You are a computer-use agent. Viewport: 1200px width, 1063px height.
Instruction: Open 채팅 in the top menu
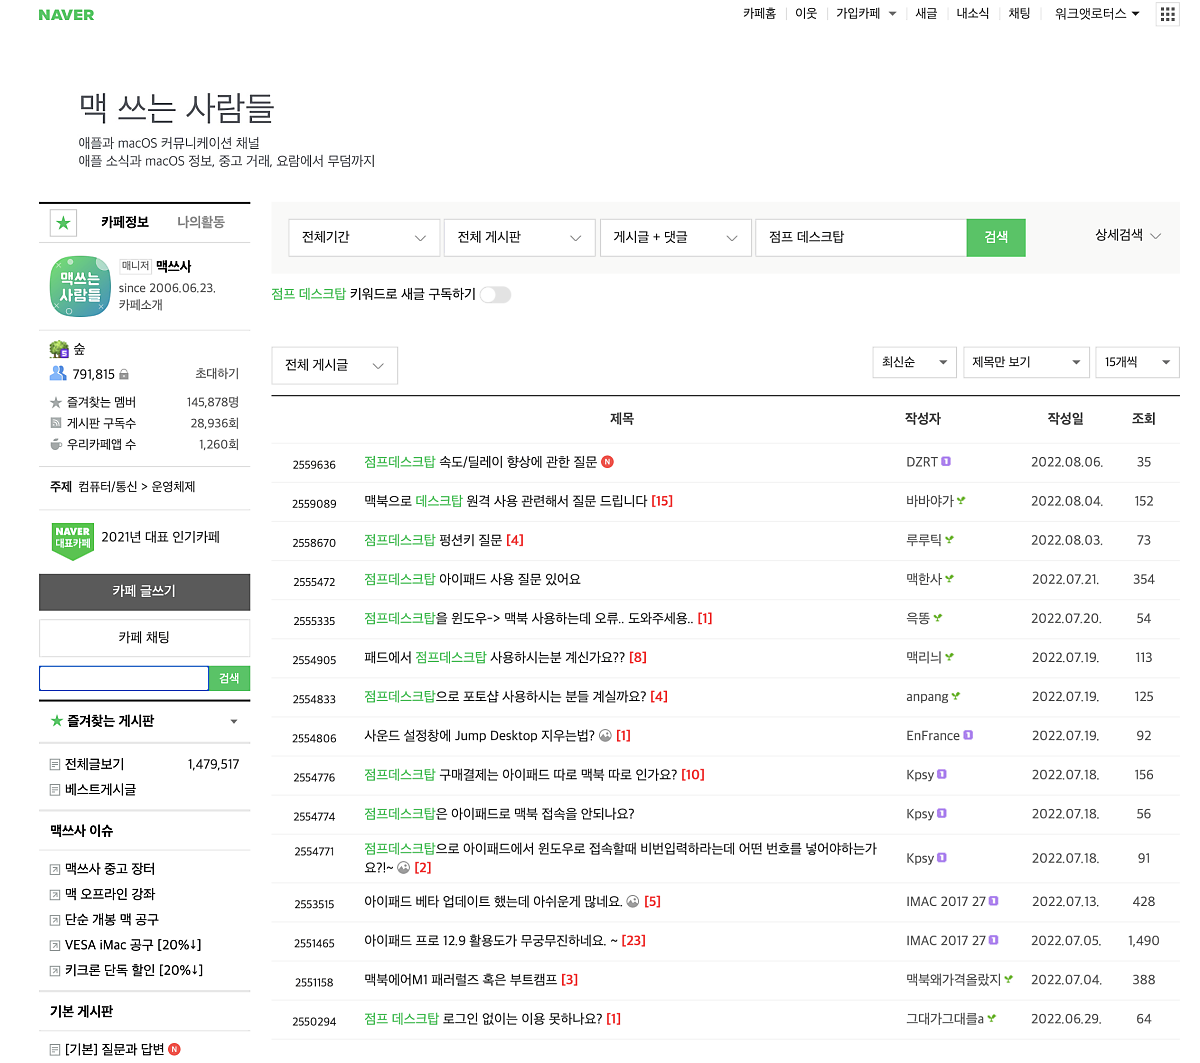click(x=1019, y=14)
